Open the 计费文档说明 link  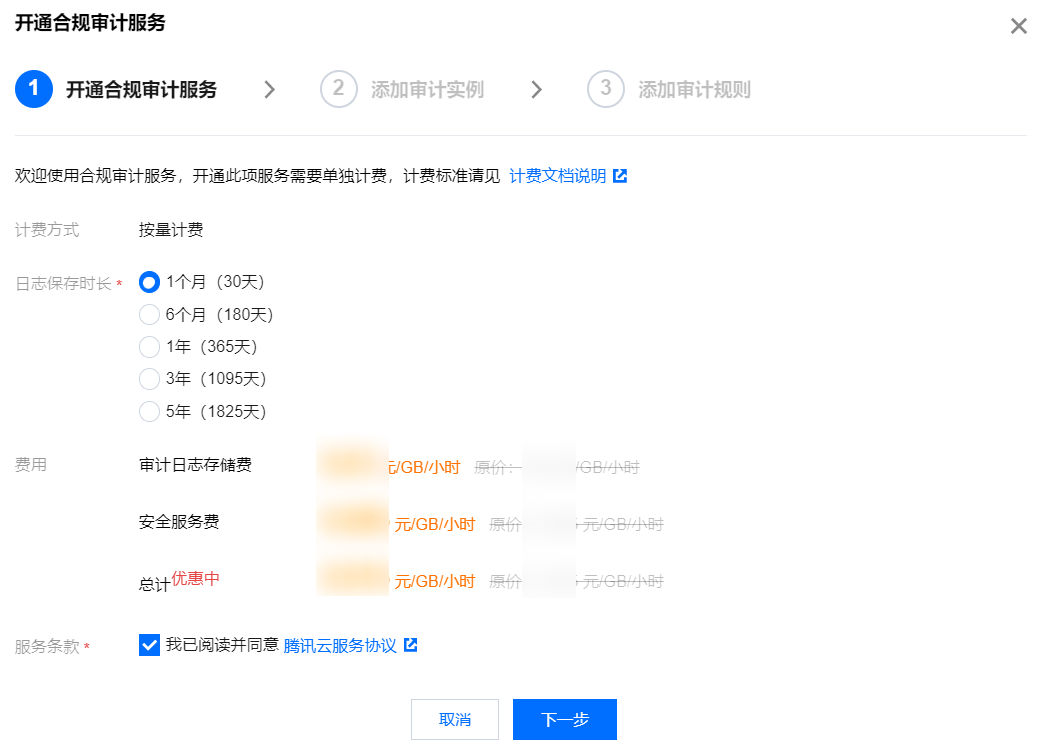[x=557, y=176]
